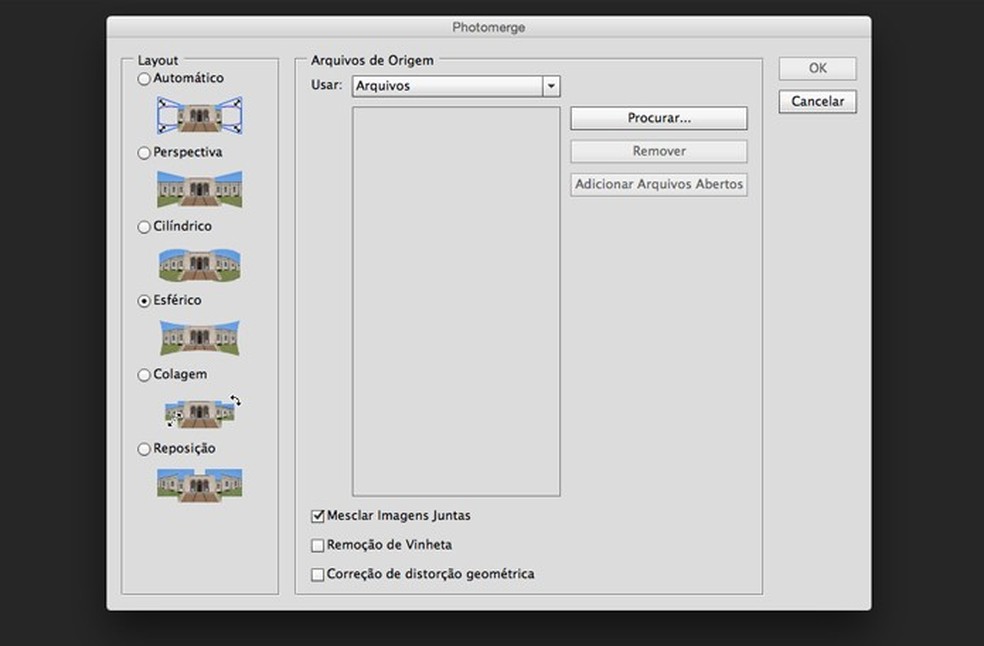The image size is (984, 646).
Task: Click the Cilíndrico layout preview icon
Action: point(200,263)
